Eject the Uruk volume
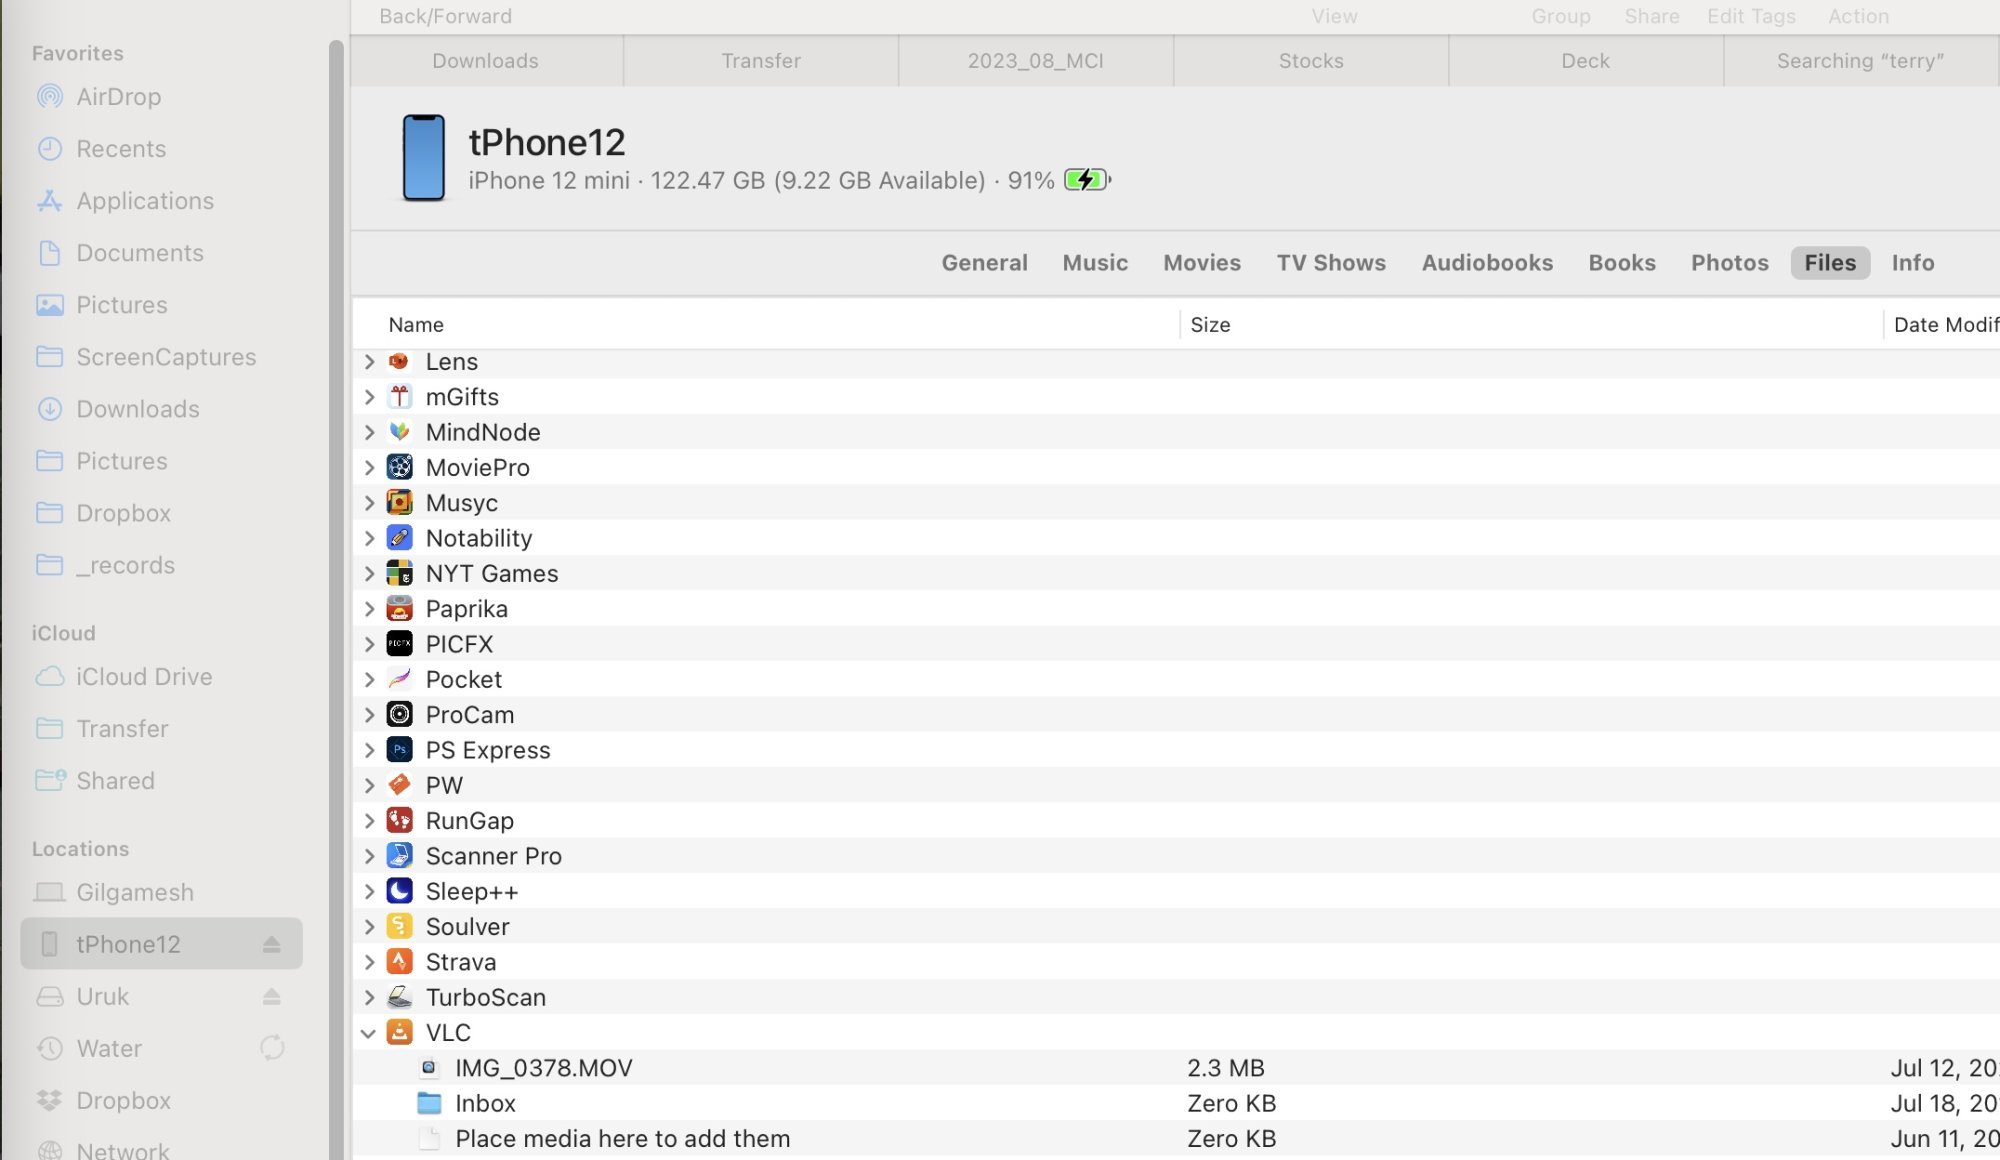The width and height of the screenshot is (2000, 1160). [x=271, y=996]
